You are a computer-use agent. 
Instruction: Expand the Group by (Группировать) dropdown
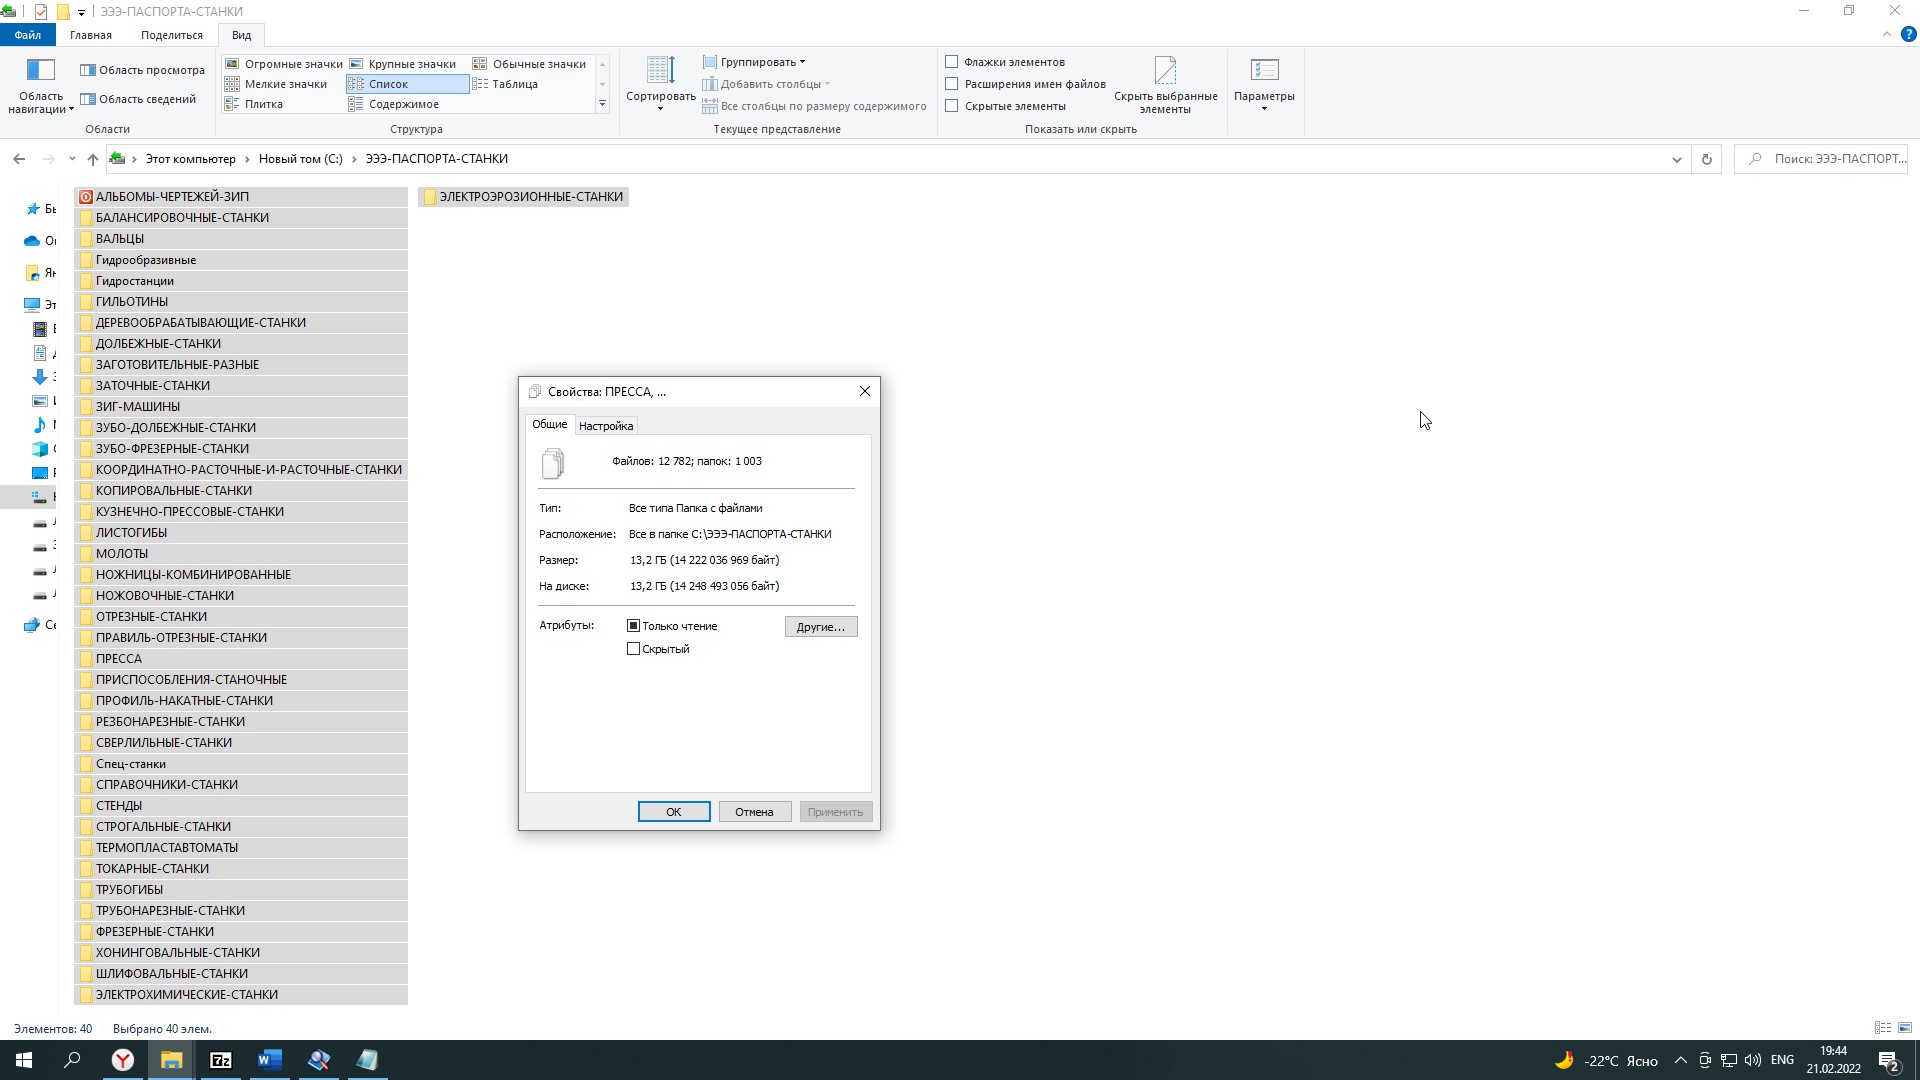coord(756,62)
